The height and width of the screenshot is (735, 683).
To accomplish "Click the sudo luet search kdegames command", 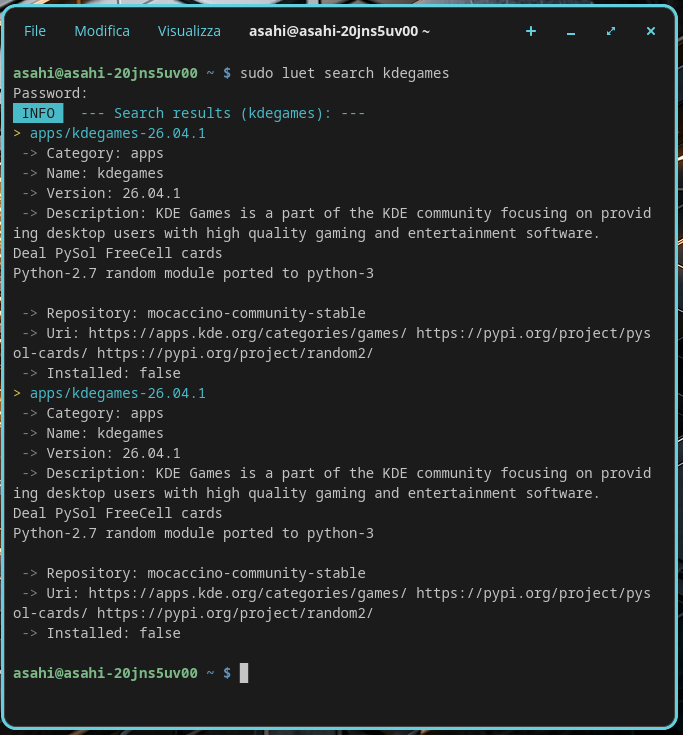I will (345, 74).
